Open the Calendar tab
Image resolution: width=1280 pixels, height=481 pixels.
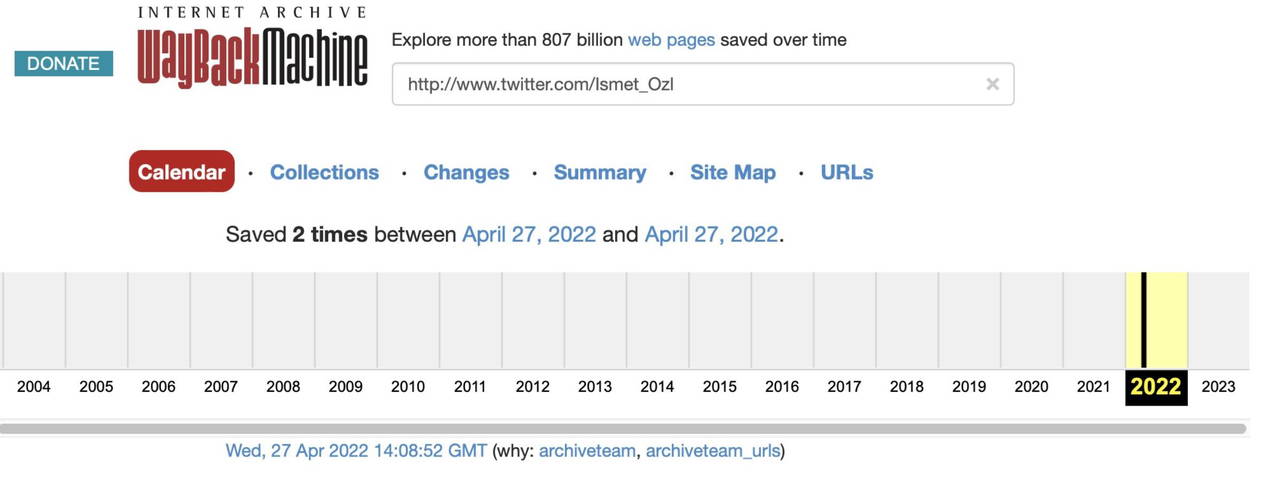click(181, 172)
